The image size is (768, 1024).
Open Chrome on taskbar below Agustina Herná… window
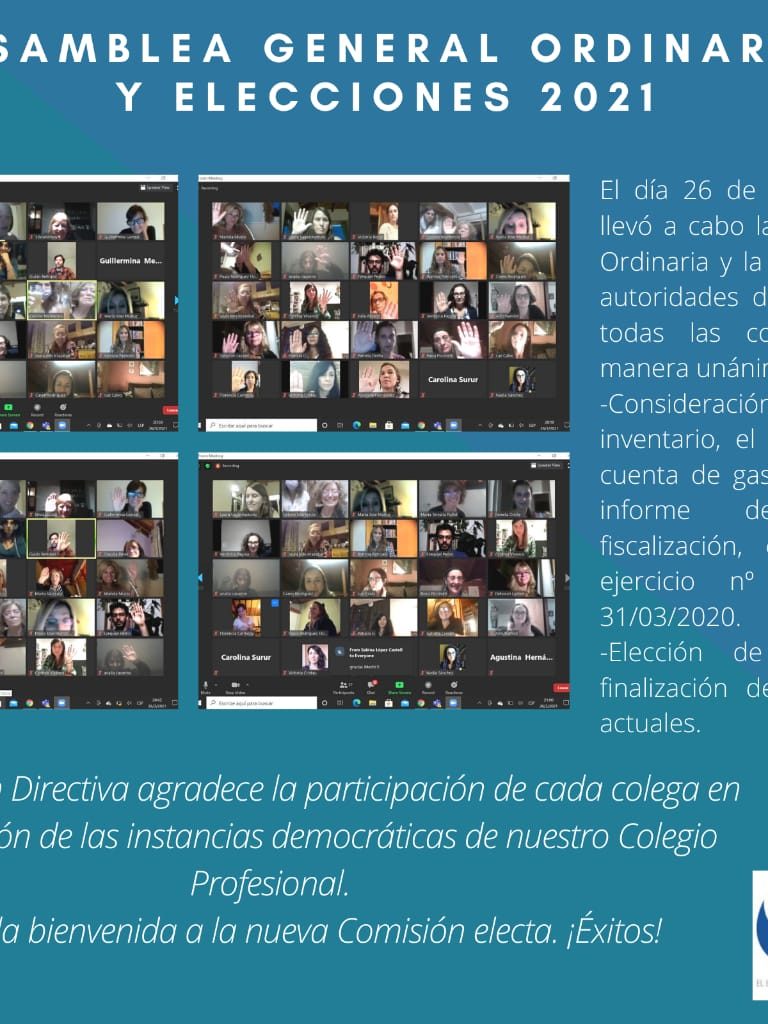point(421,703)
